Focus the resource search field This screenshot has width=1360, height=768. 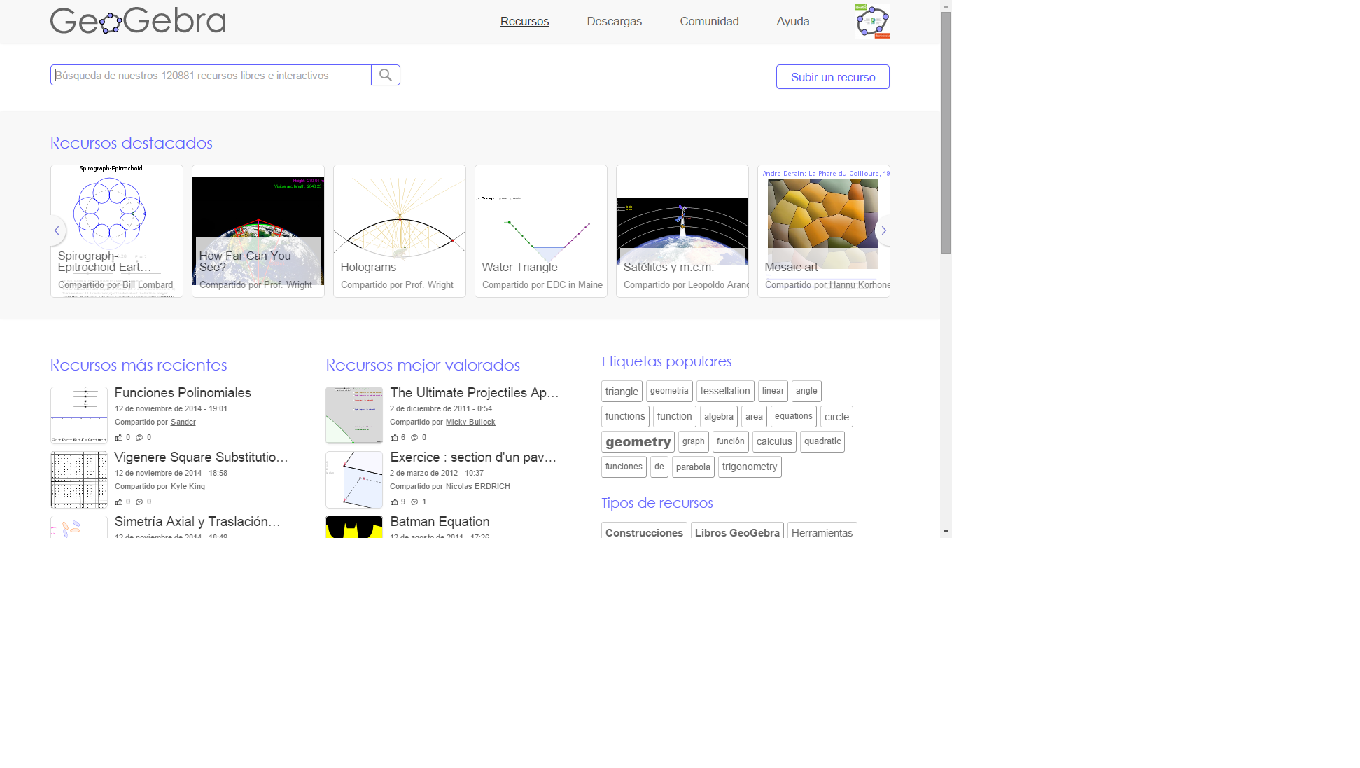(x=211, y=75)
